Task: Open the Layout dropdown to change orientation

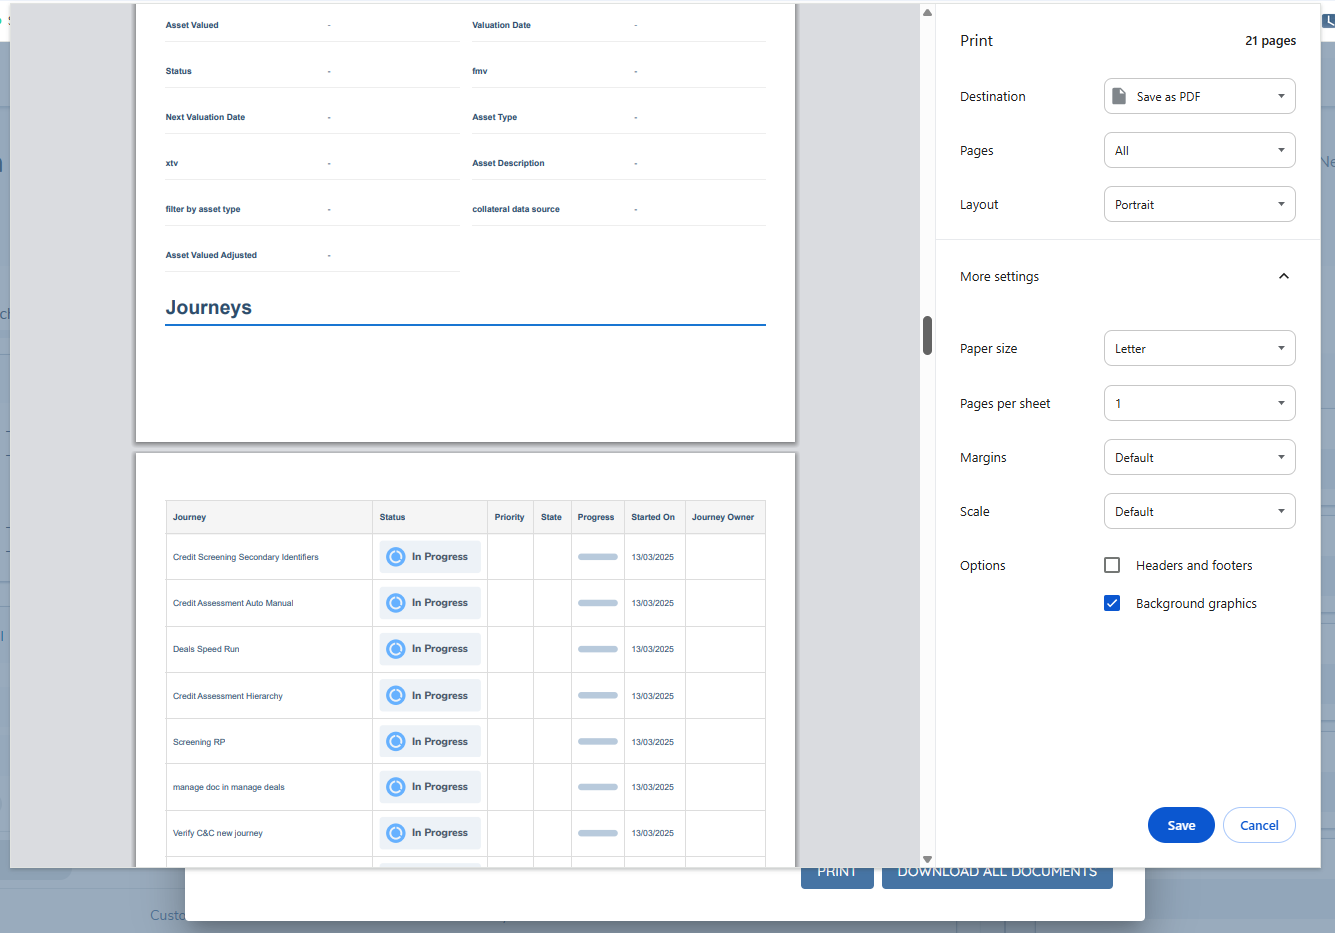Action: point(1199,203)
